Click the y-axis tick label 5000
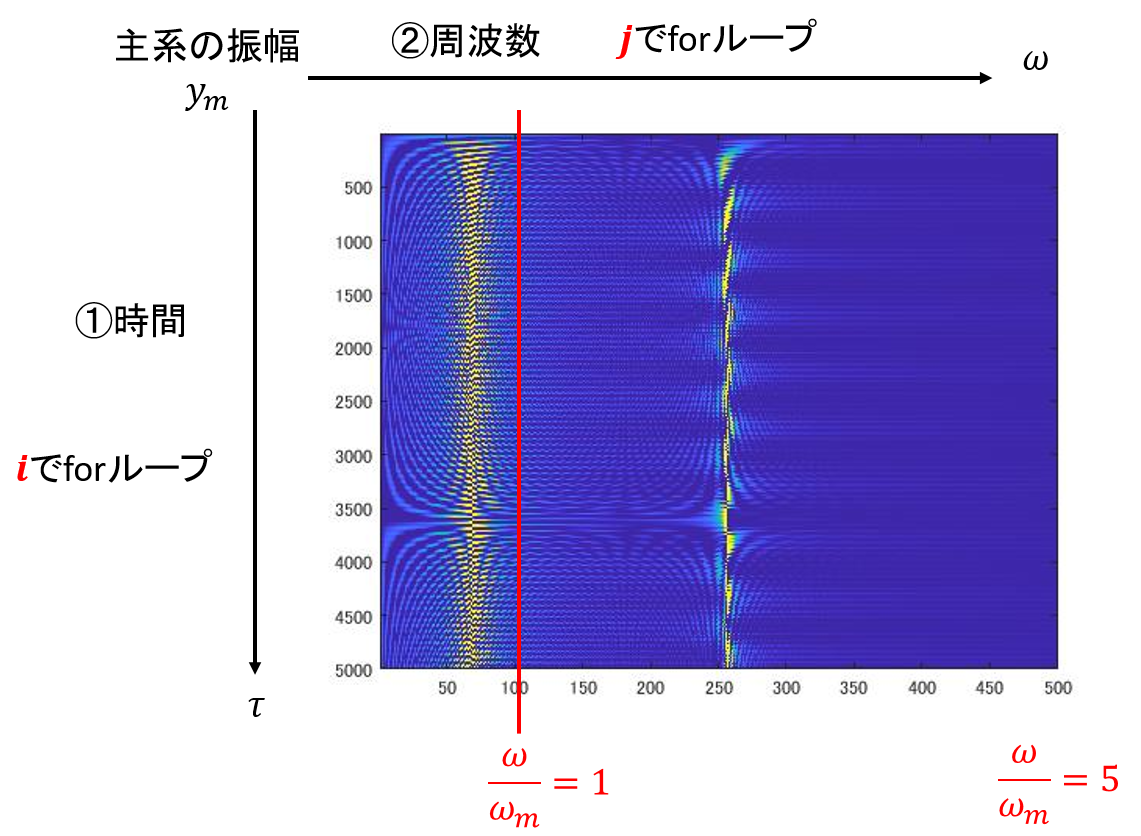This screenshot has width=1141, height=836. 354,670
